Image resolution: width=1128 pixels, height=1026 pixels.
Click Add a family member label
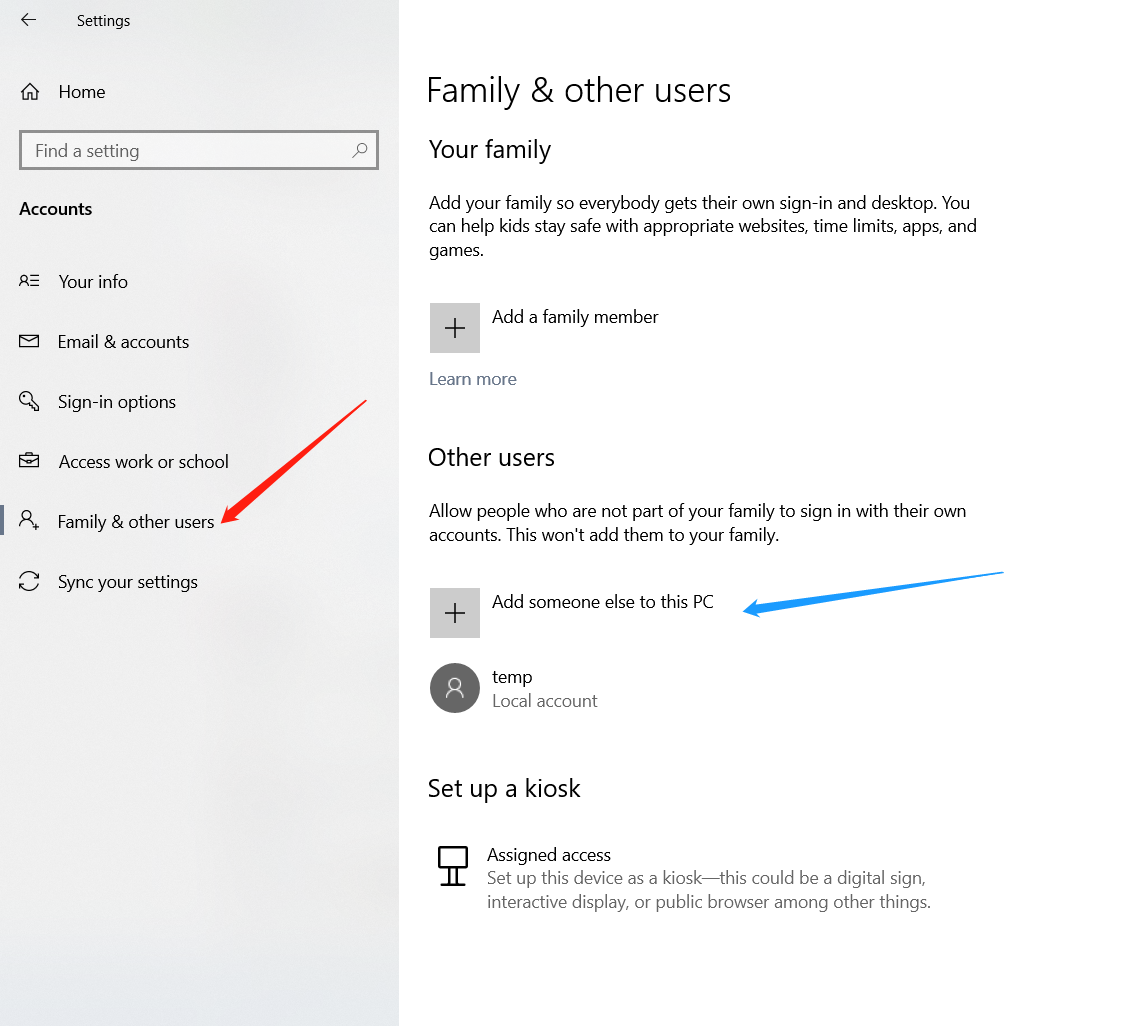tap(575, 317)
